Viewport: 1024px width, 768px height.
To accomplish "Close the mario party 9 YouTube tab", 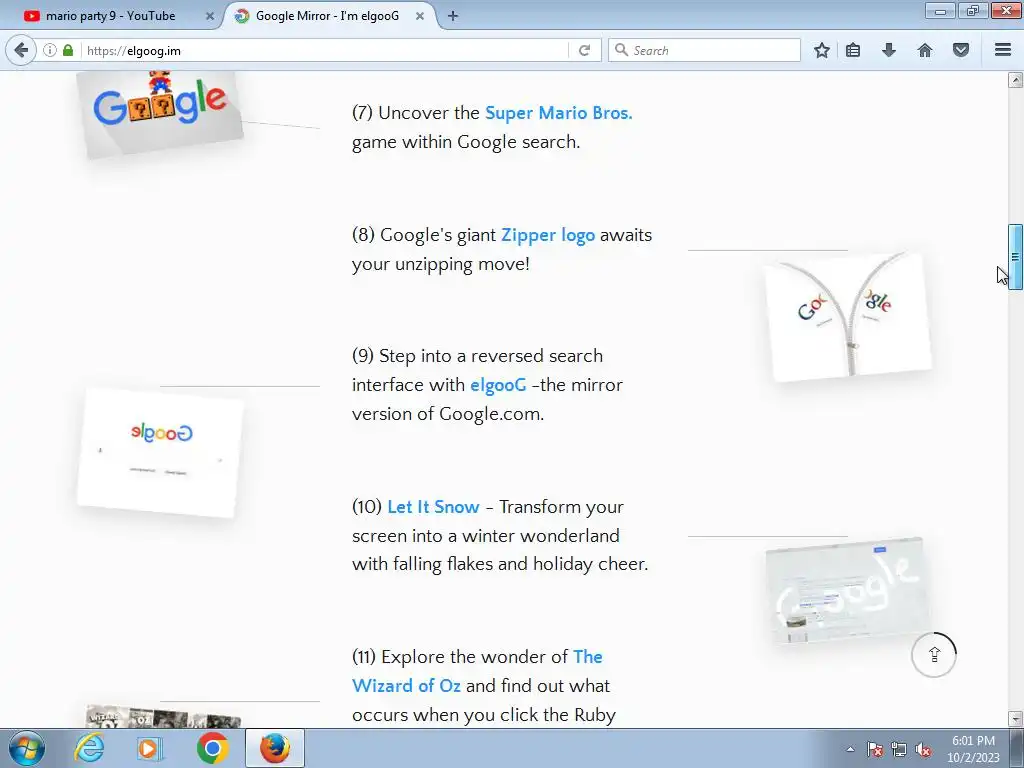I will (x=210, y=16).
